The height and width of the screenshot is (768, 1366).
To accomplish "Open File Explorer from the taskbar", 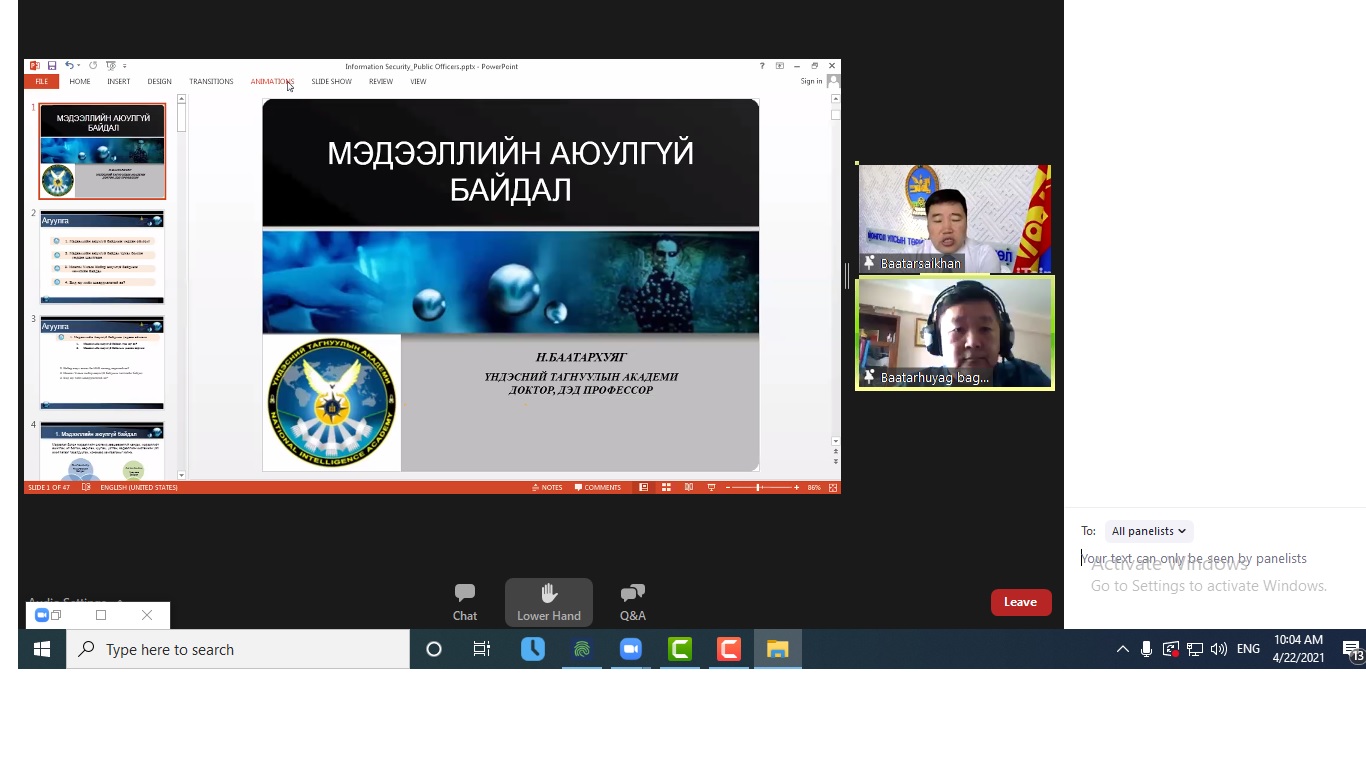I will coord(777,649).
